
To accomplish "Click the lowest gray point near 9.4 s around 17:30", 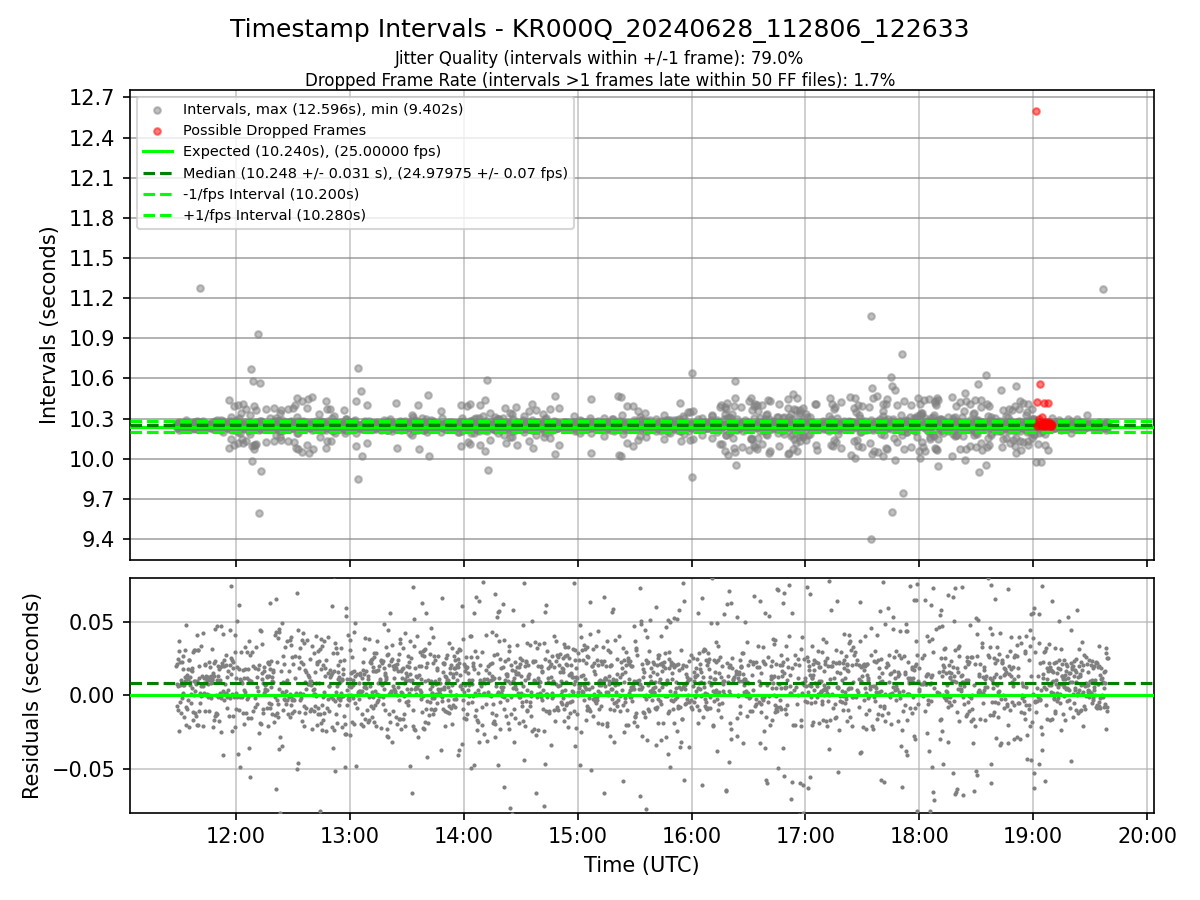I will point(871,539).
